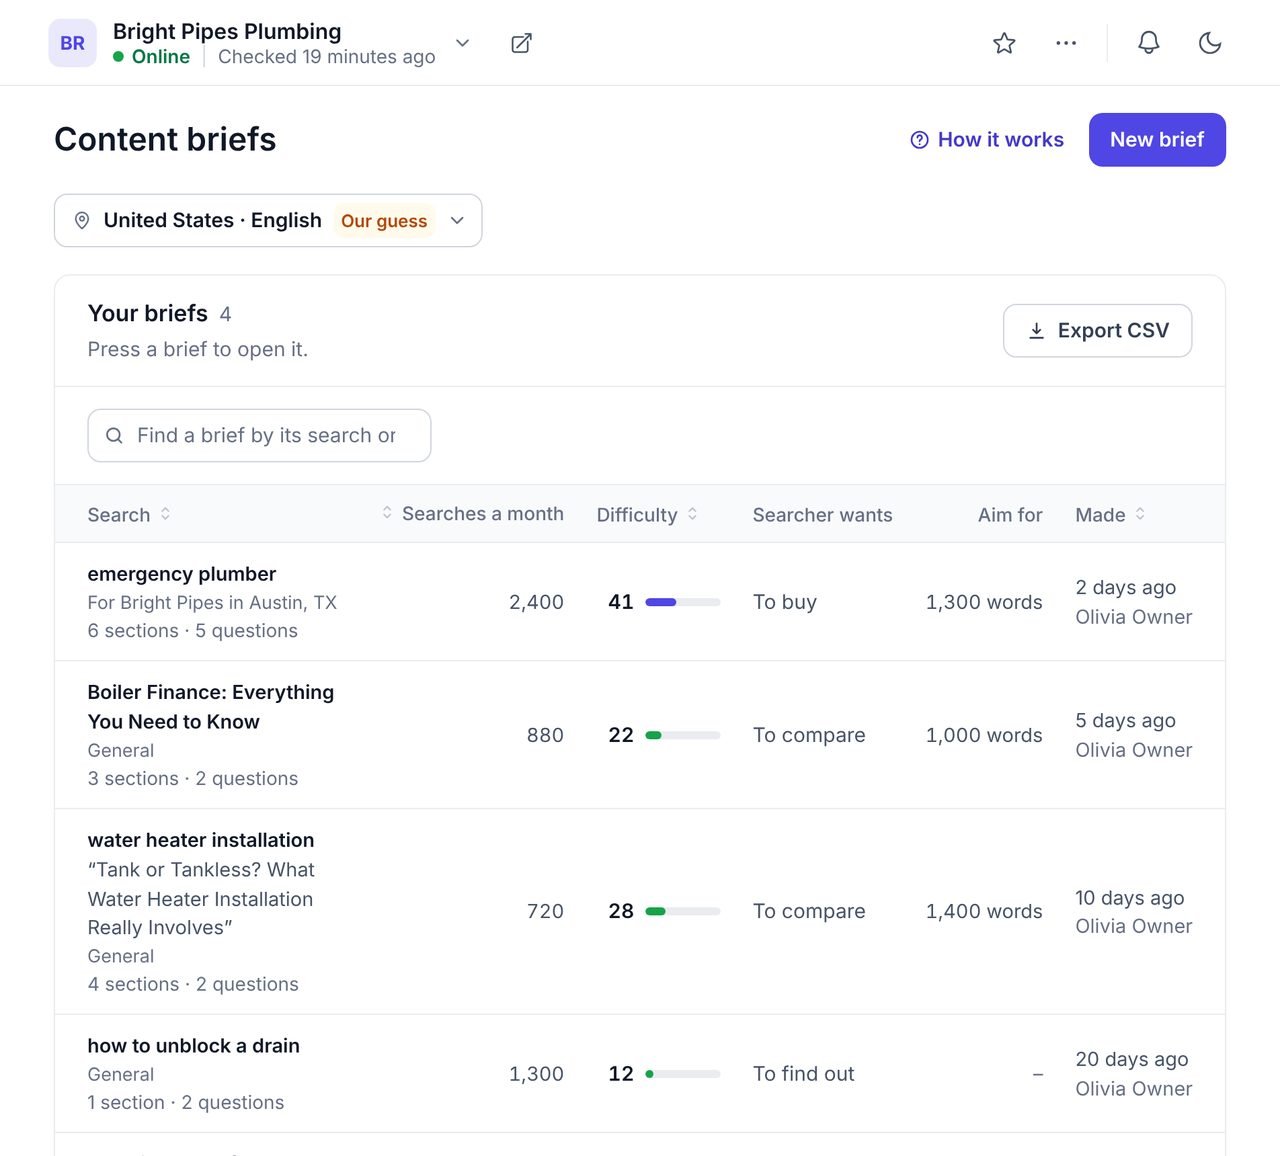This screenshot has width=1280, height=1156.
Task: Click the difficulty bar for score 22
Action: (x=683, y=735)
